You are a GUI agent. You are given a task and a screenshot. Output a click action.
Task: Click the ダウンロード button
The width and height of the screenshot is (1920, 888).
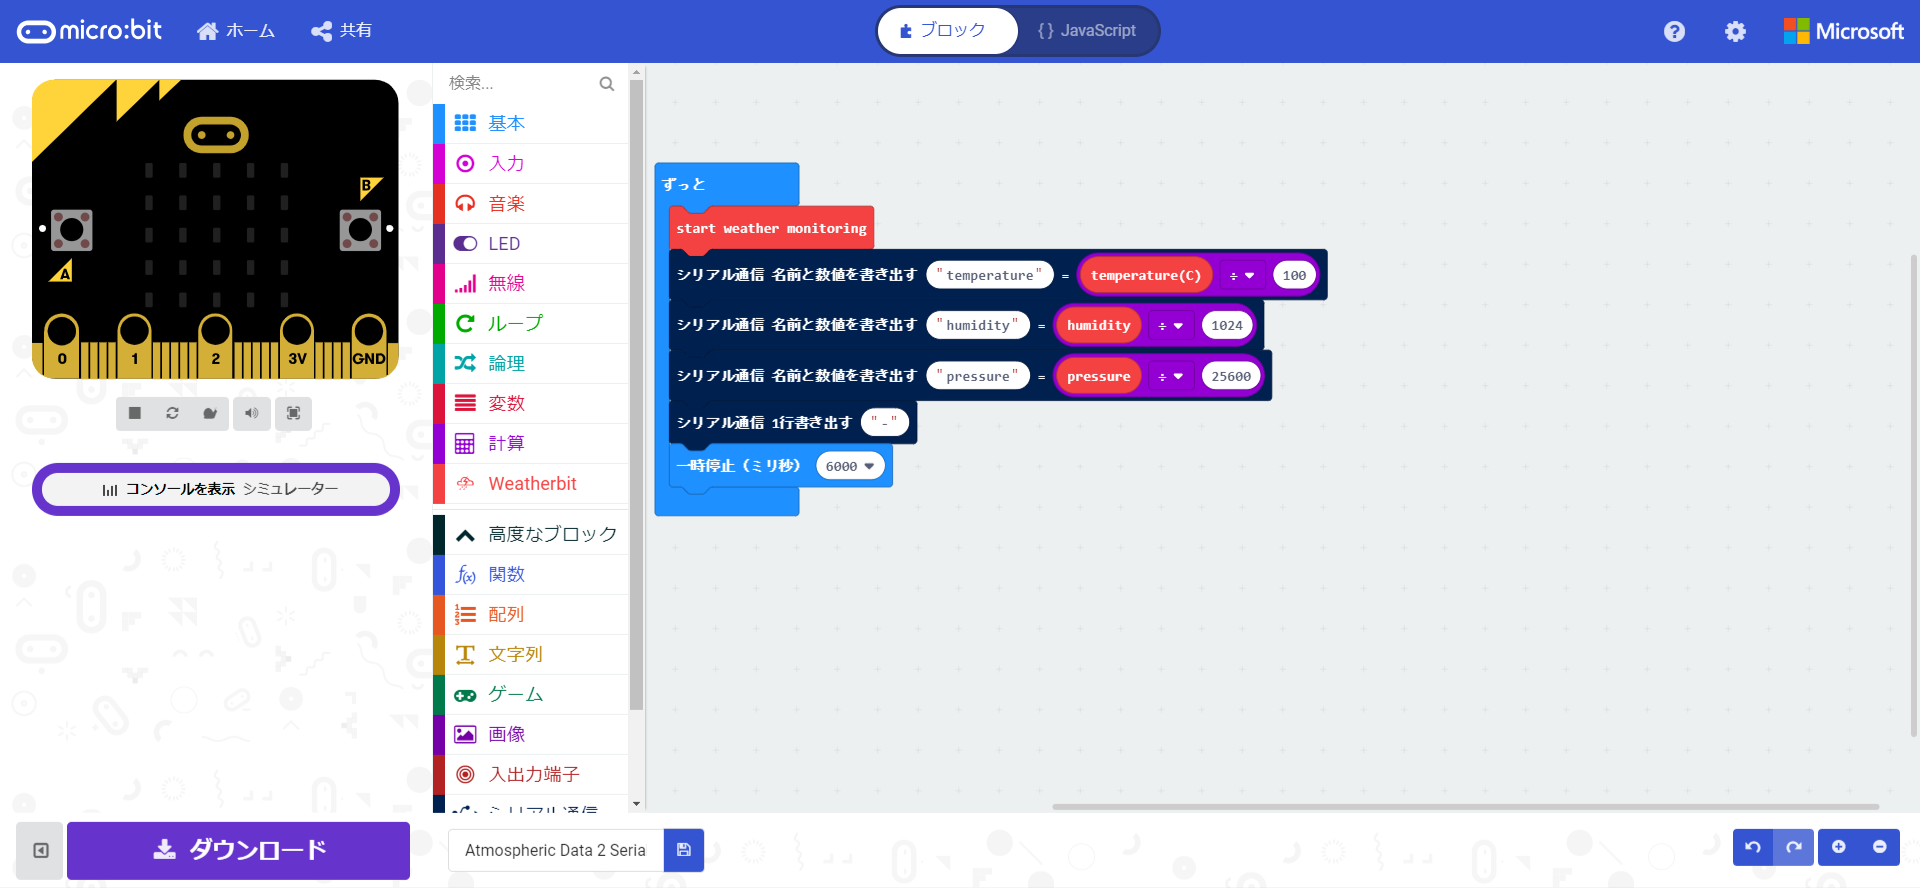pyautogui.click(x=238, y=850)
